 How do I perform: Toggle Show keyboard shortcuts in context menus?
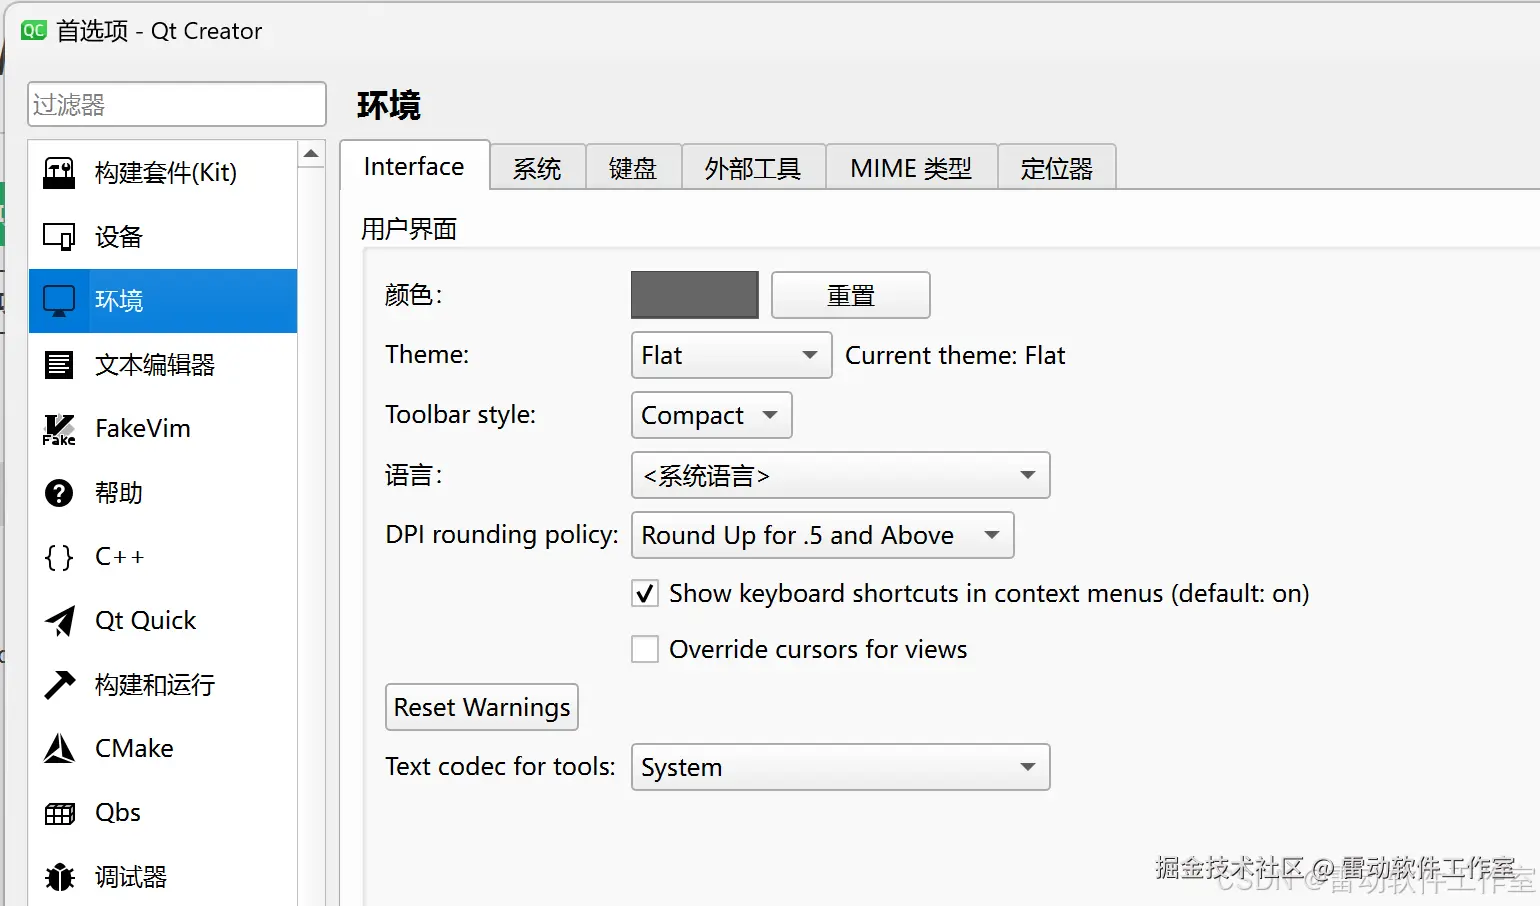(x=645, y=594)
